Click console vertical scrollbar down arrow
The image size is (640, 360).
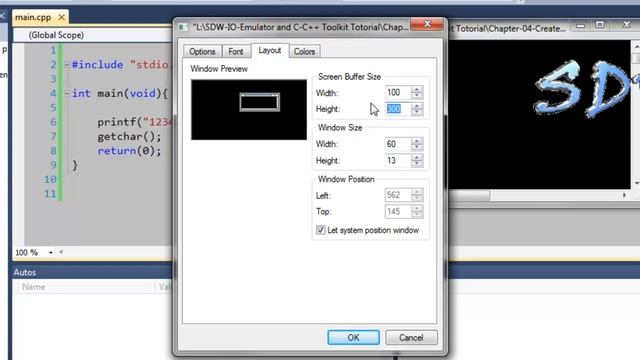click(x=636, y=183)
